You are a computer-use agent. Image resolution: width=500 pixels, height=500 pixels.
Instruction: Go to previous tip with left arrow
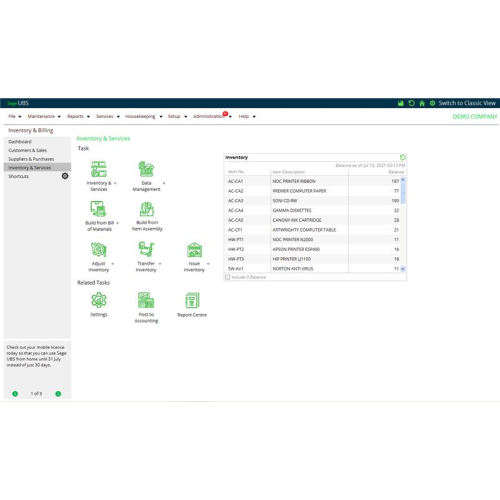click(x=15, y=394)
